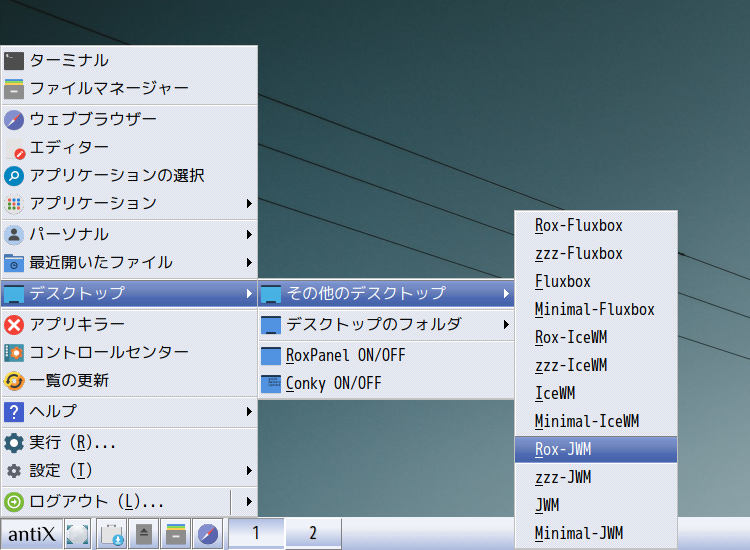Toggle RoxPanel ON/OFF

coord(386,355)
